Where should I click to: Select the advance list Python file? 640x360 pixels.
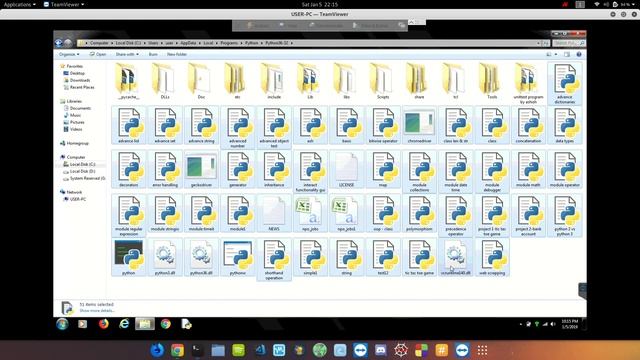pos(129,125)
